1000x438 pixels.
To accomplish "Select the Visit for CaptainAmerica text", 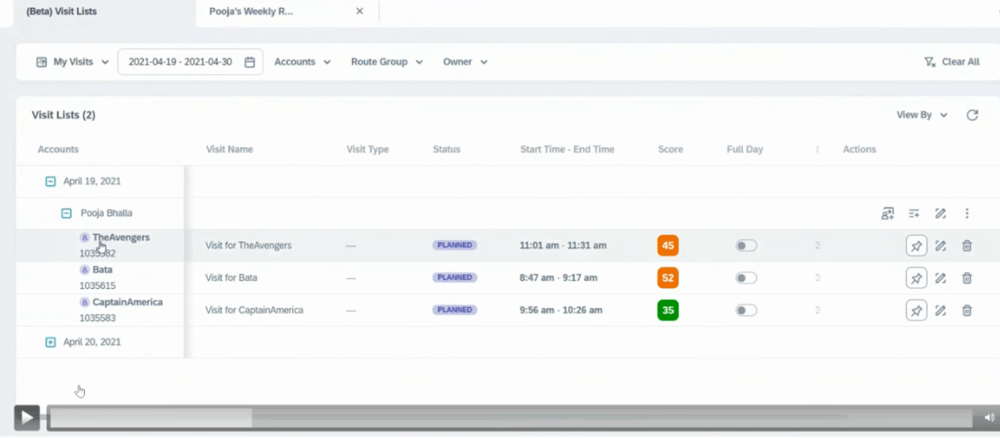I will click(x=254, y=310).
